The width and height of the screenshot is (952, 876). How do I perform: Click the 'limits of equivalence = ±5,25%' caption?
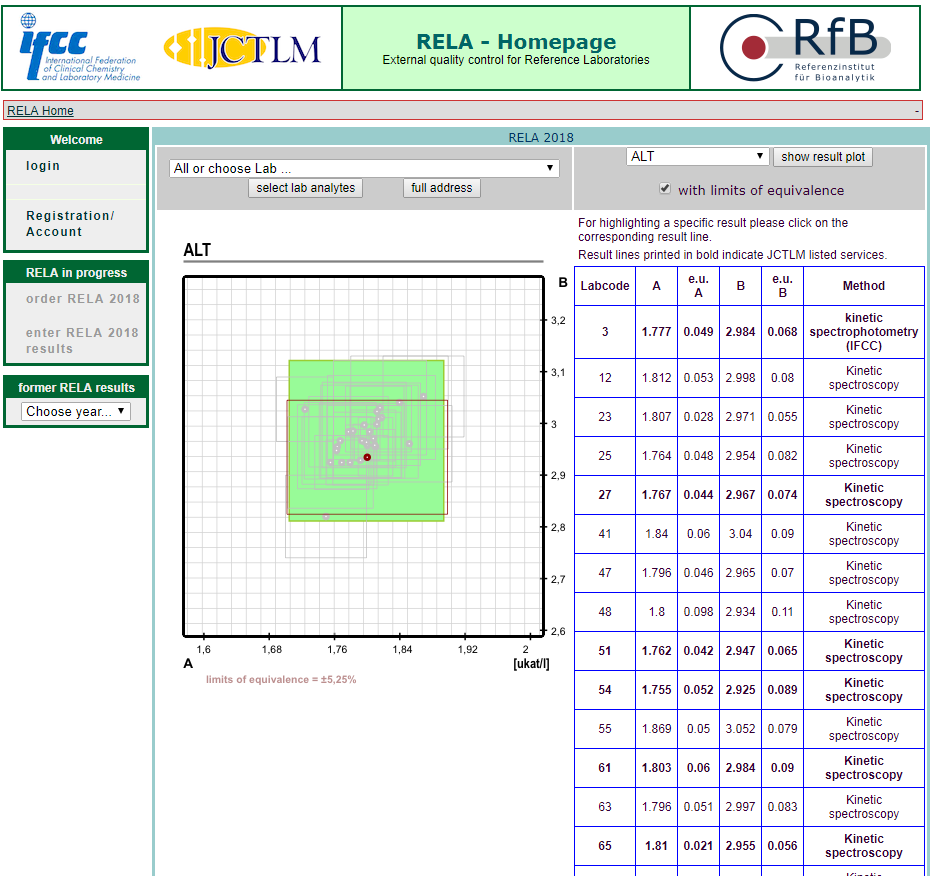pyautogui.click(x=280, y=679)
